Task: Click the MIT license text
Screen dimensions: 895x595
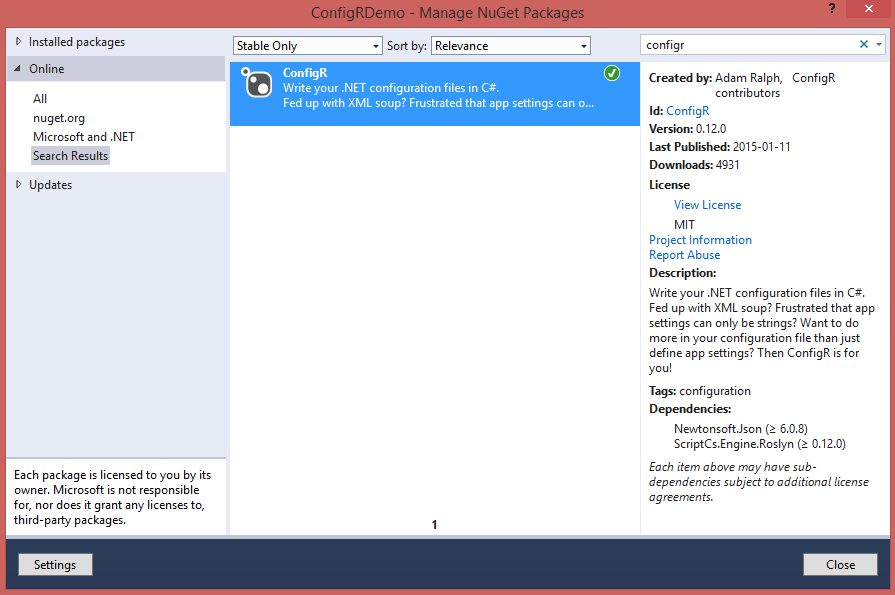Action: coord(684,225)
